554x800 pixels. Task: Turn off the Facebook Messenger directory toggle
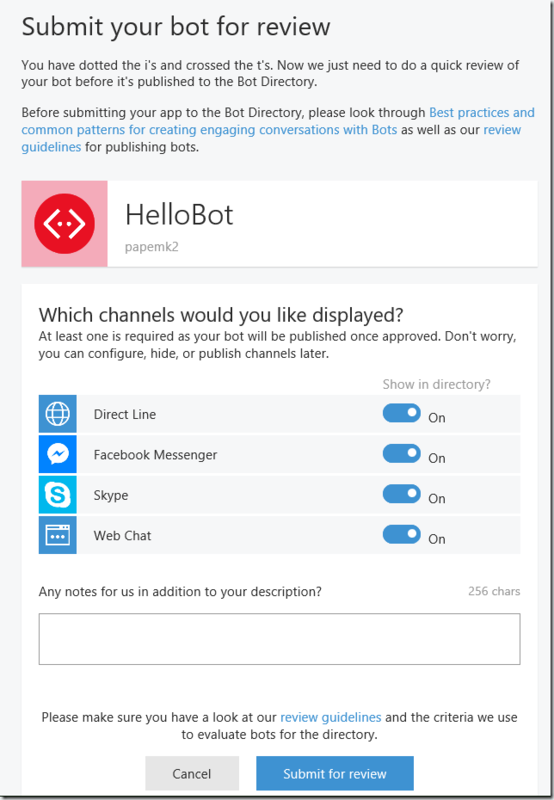pyautogui.click(x=402, y=454)
